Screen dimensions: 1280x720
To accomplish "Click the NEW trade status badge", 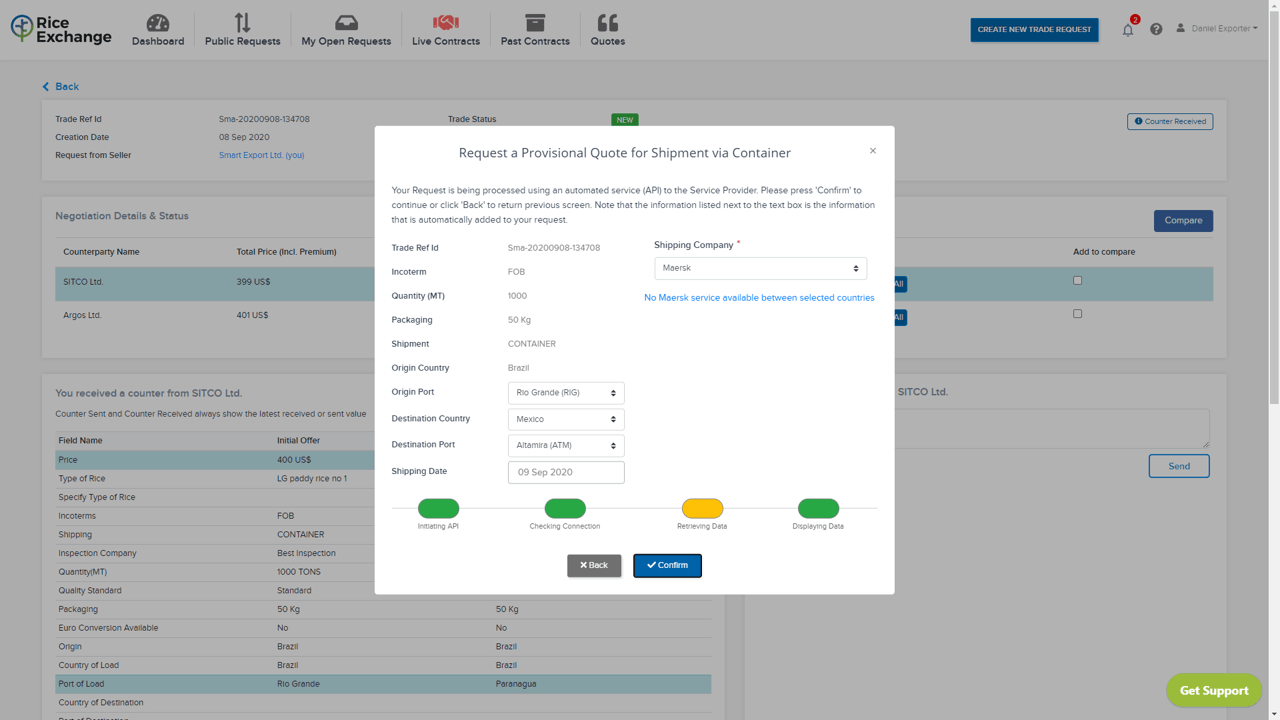I will [625, 119].
